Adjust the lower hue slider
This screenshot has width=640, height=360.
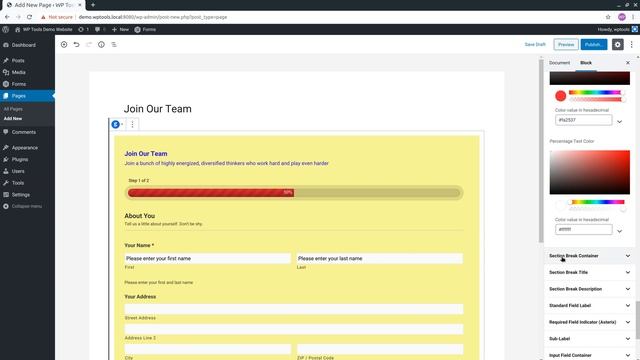597,202
